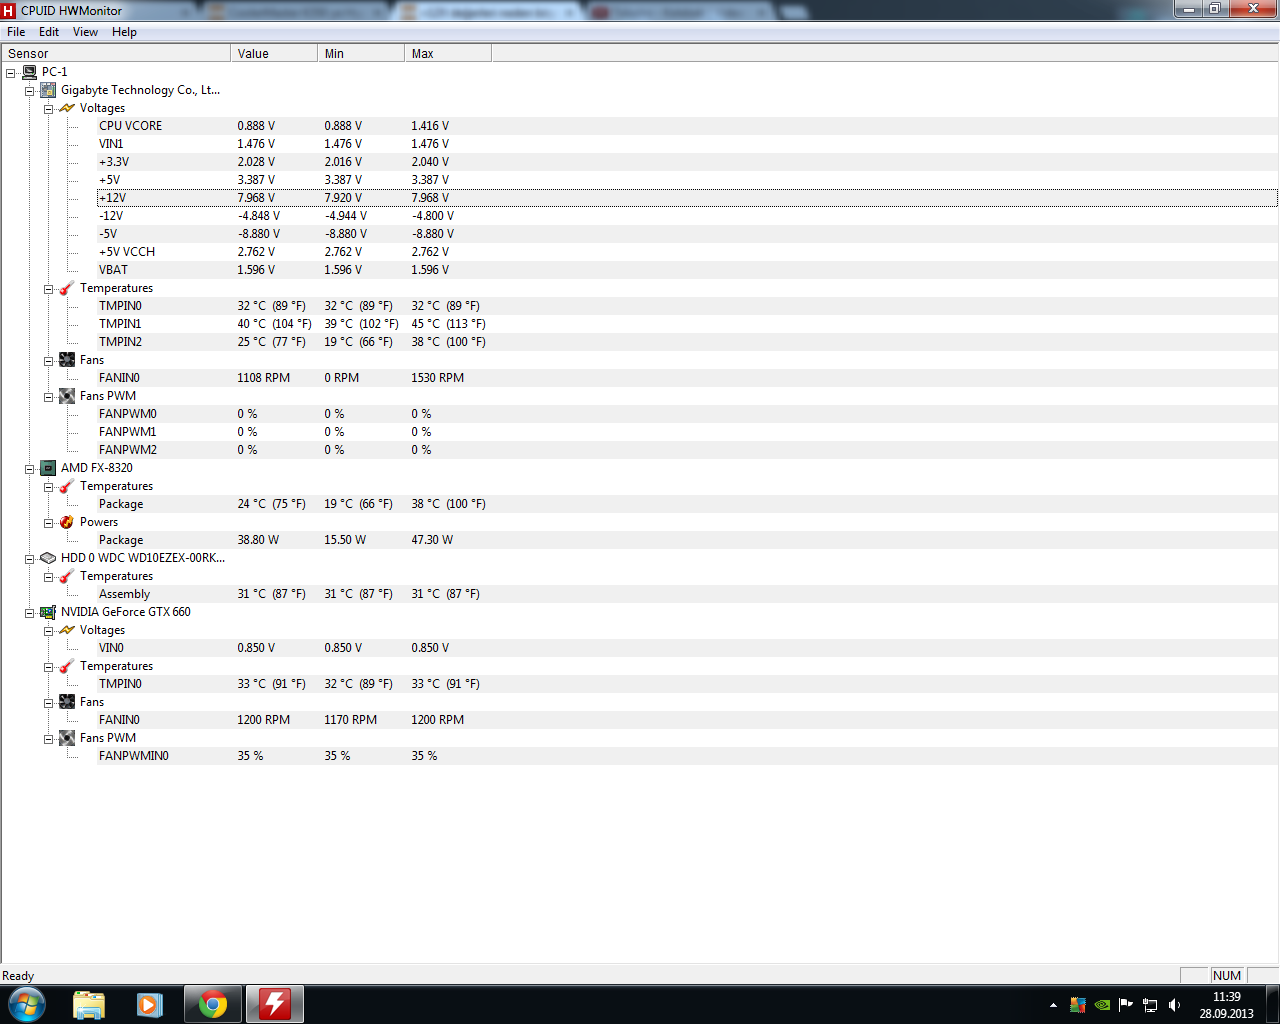The height and width of the screenshot is (1024, 1280).
Task: Click the GeForce GTX 660 Fans PWM icon
Action: [67, 738]
